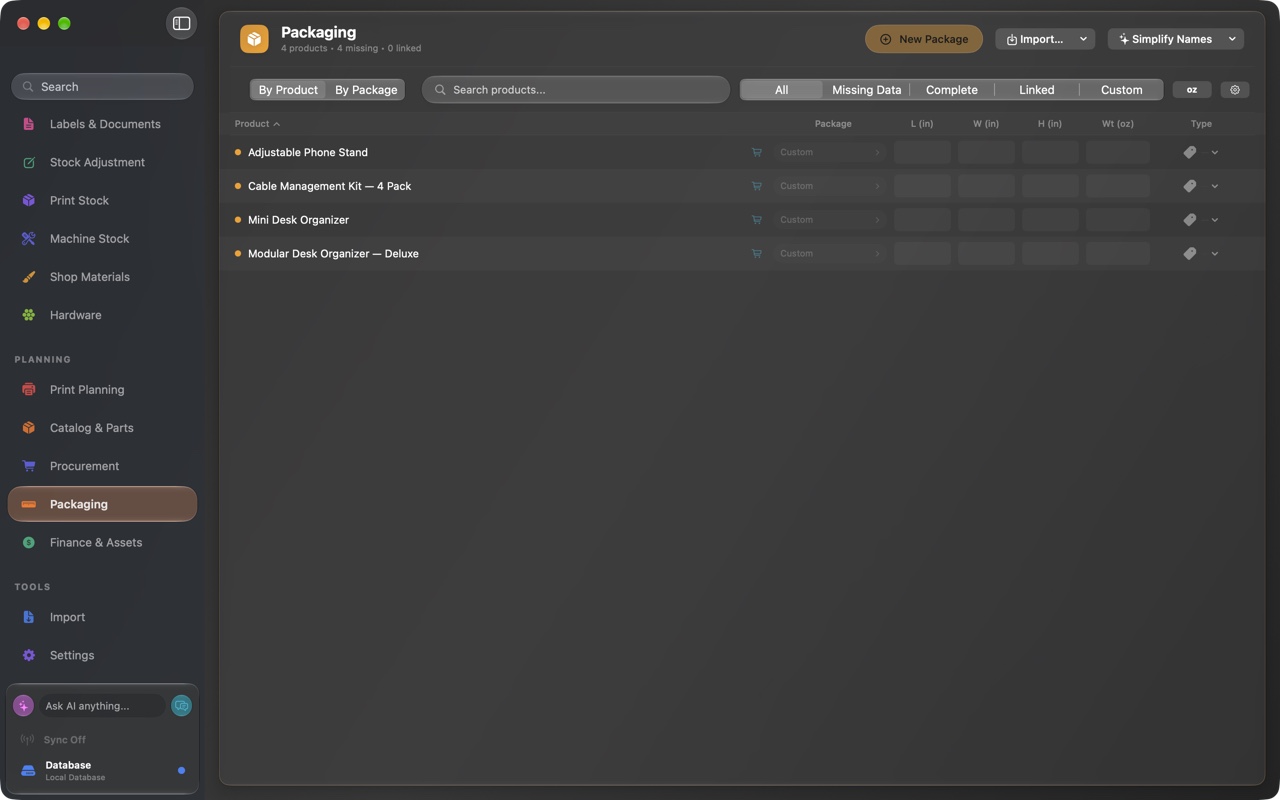The width and height of the screenshot is (1280, 800).
Task: Toggle the oz weight unit button
Action: [1192, 90]
